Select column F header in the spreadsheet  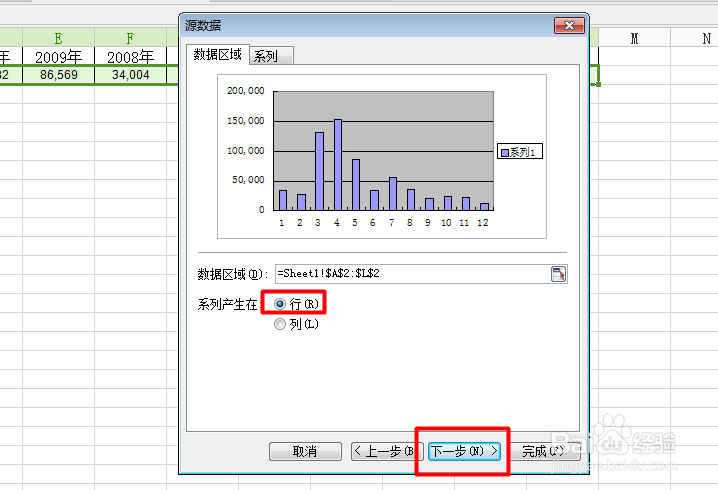point(131,38)
